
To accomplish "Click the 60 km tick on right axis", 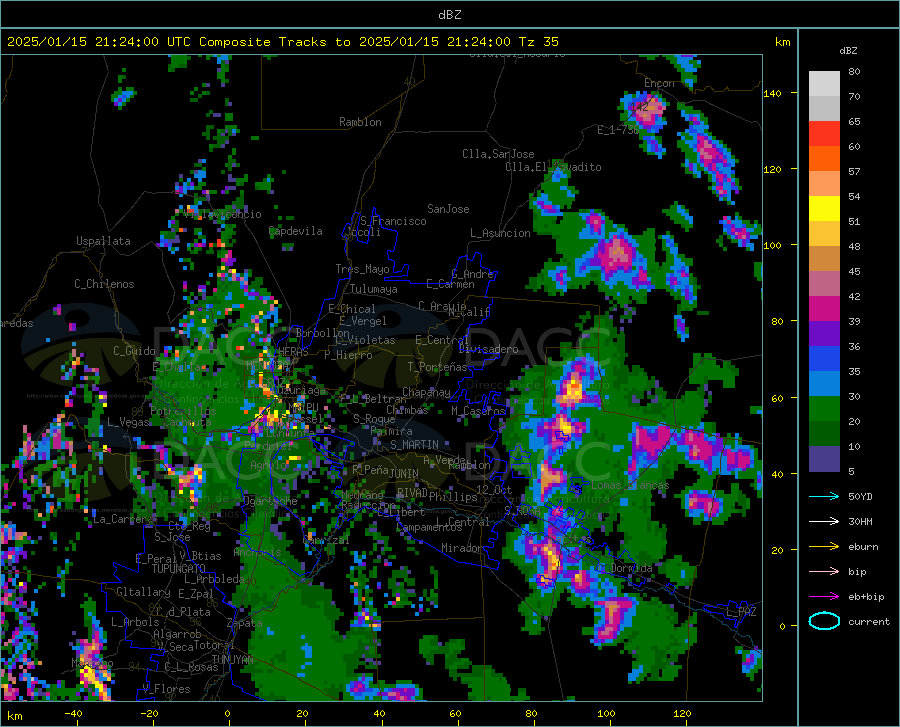I will 777,398.
